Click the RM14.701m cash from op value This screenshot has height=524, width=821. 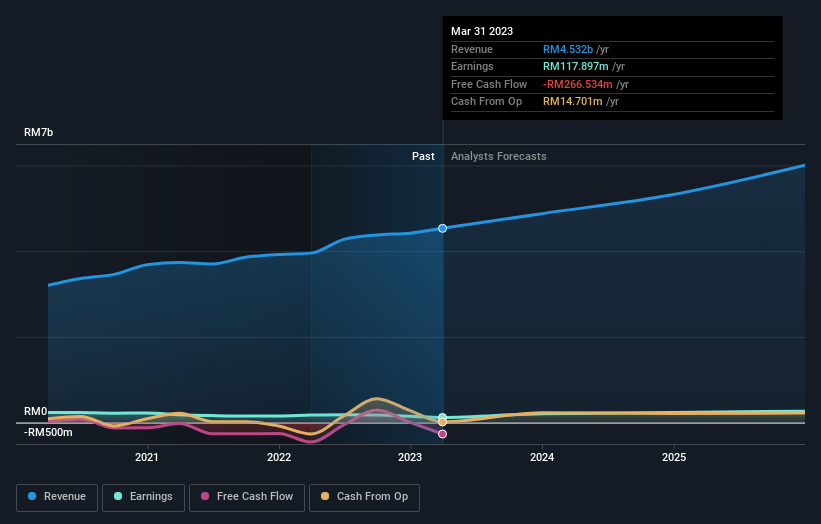[x=572, y=102]
